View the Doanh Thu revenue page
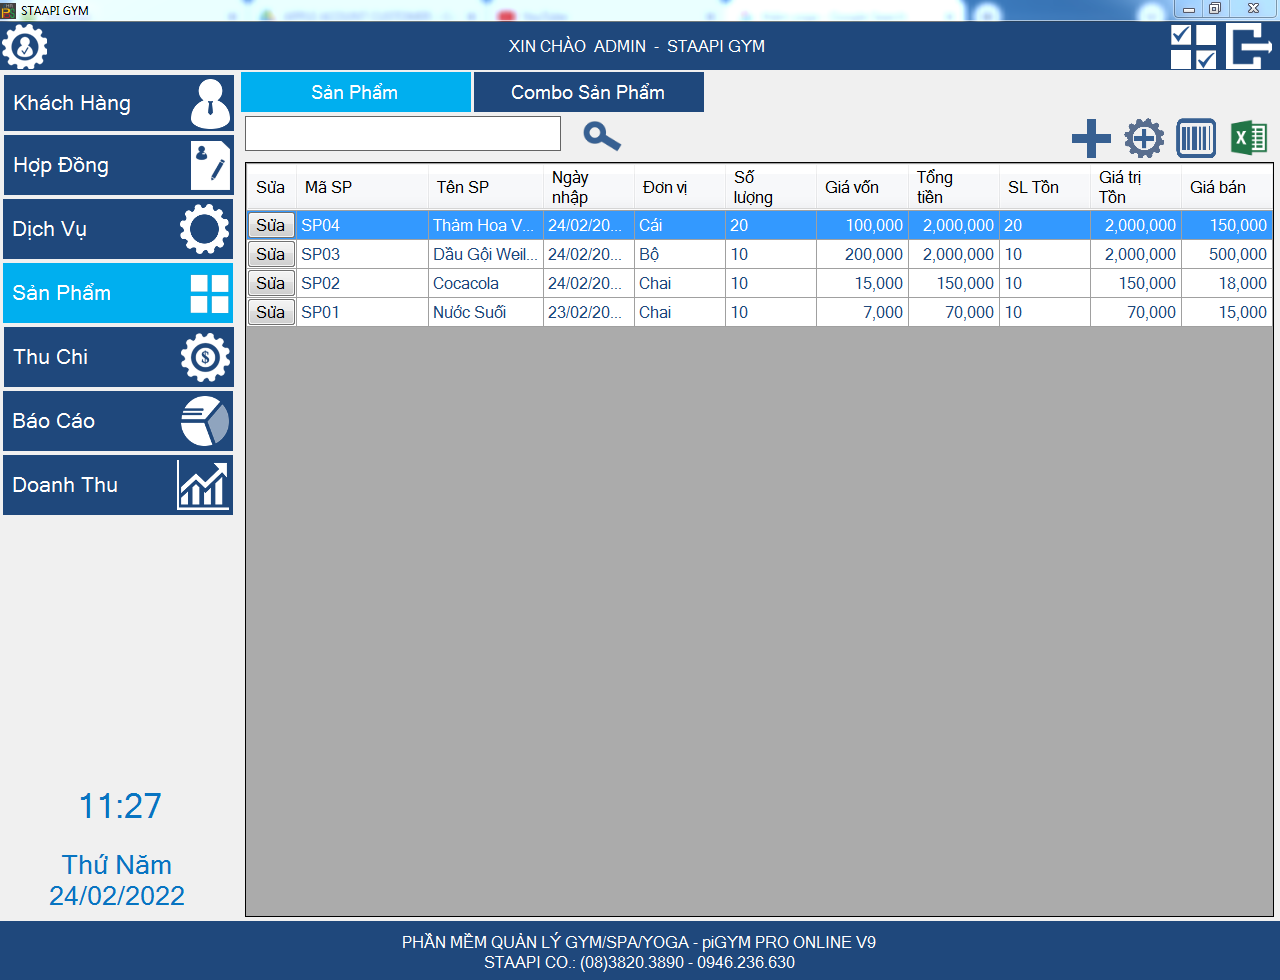This screenshot has height=980, width=1280. [x=118, y=485]
